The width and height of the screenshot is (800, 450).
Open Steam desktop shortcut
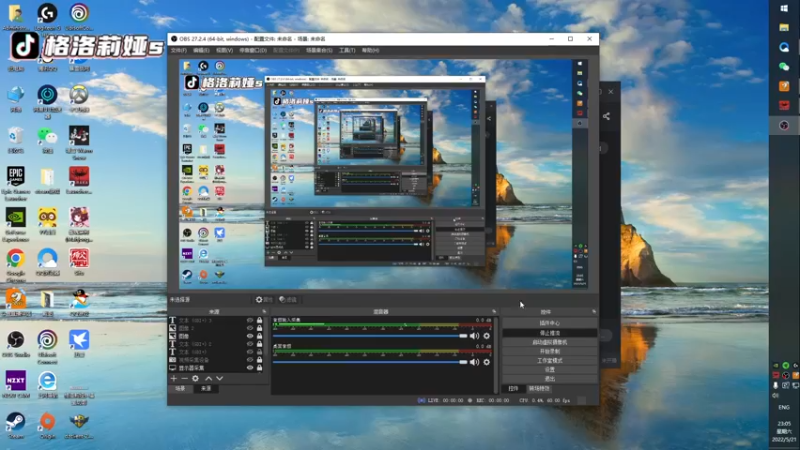click(16, 426)
